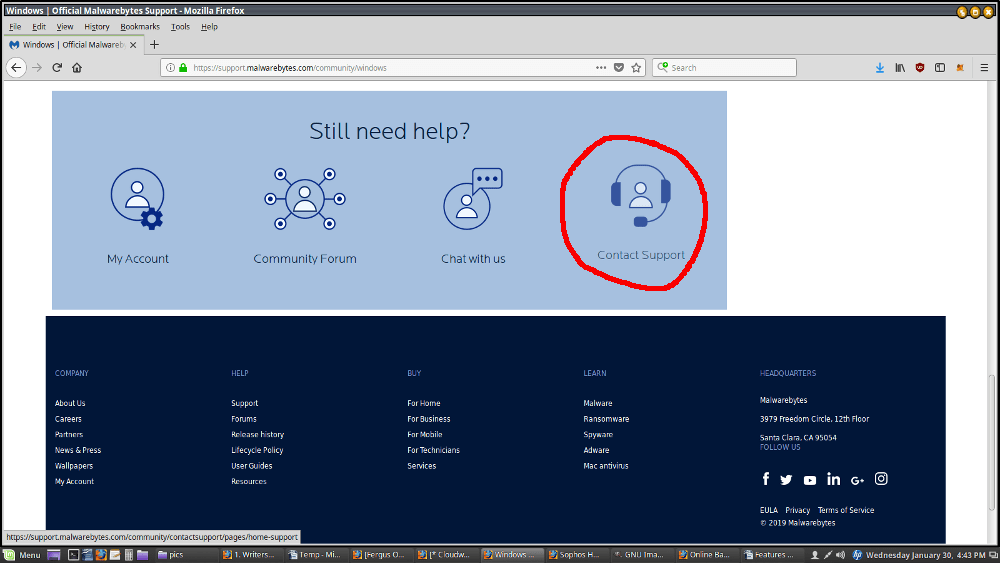Viewport: 1000px width, 563px height.
Task: Open About Us footer link
Action: tap(70, 403)
